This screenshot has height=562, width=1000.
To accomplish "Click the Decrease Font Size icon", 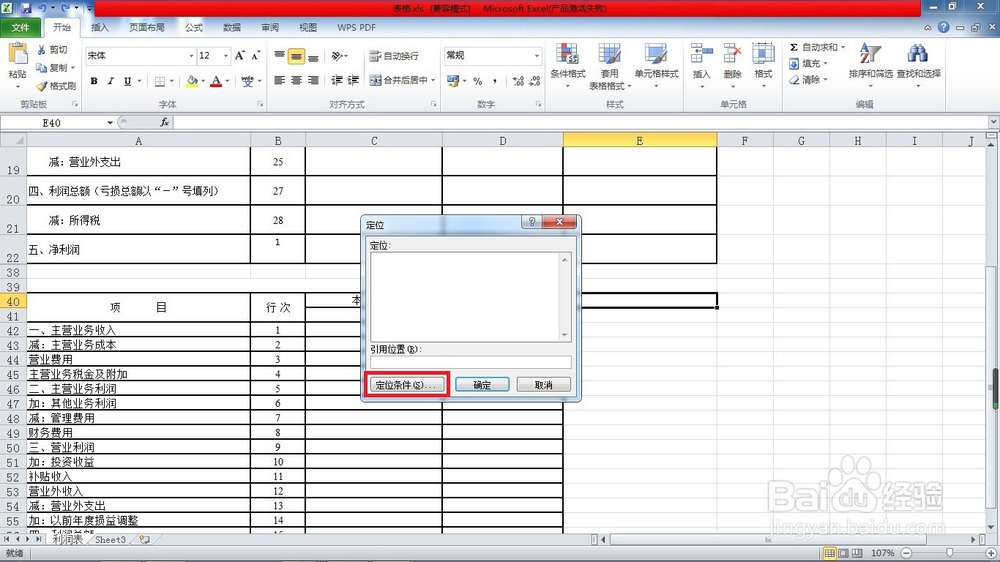I will pyautogui.click(x=256, y=55).
